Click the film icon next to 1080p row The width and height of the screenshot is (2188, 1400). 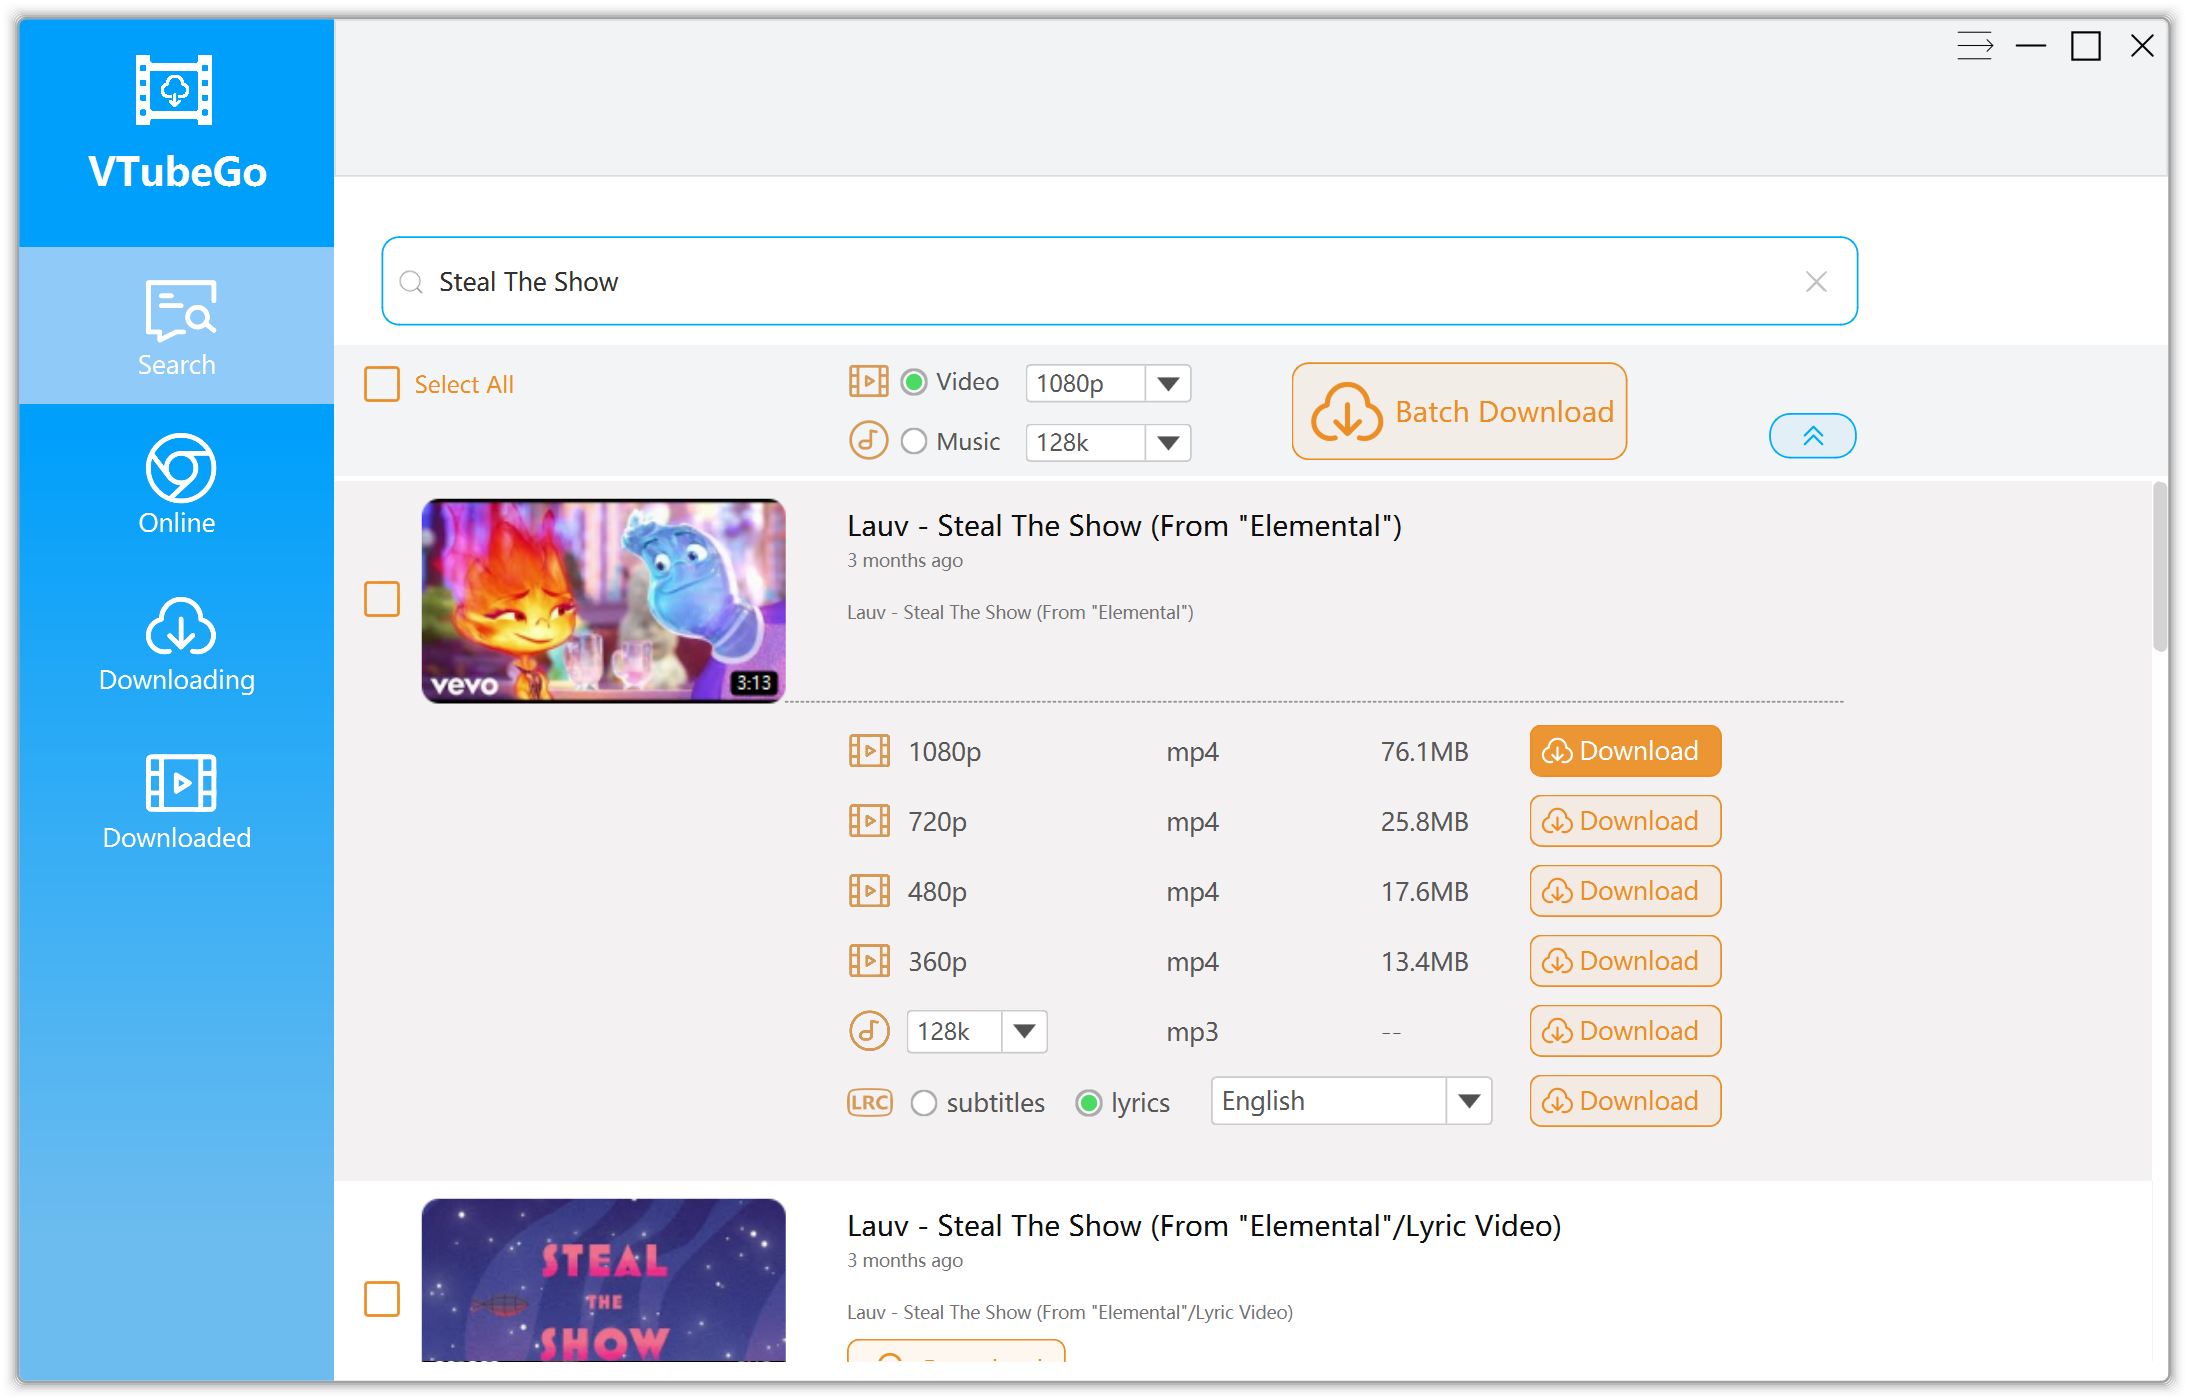[x=868, y=751]
